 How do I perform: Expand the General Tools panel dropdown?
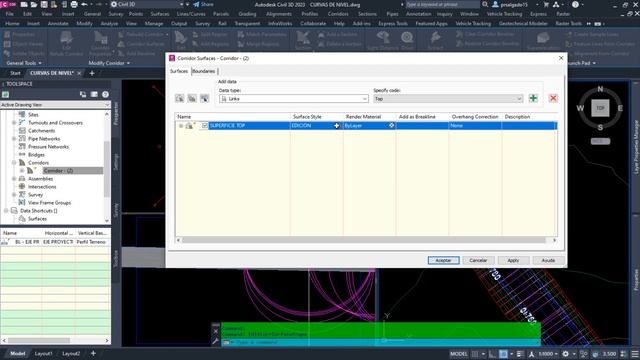(x=24, y=63)
